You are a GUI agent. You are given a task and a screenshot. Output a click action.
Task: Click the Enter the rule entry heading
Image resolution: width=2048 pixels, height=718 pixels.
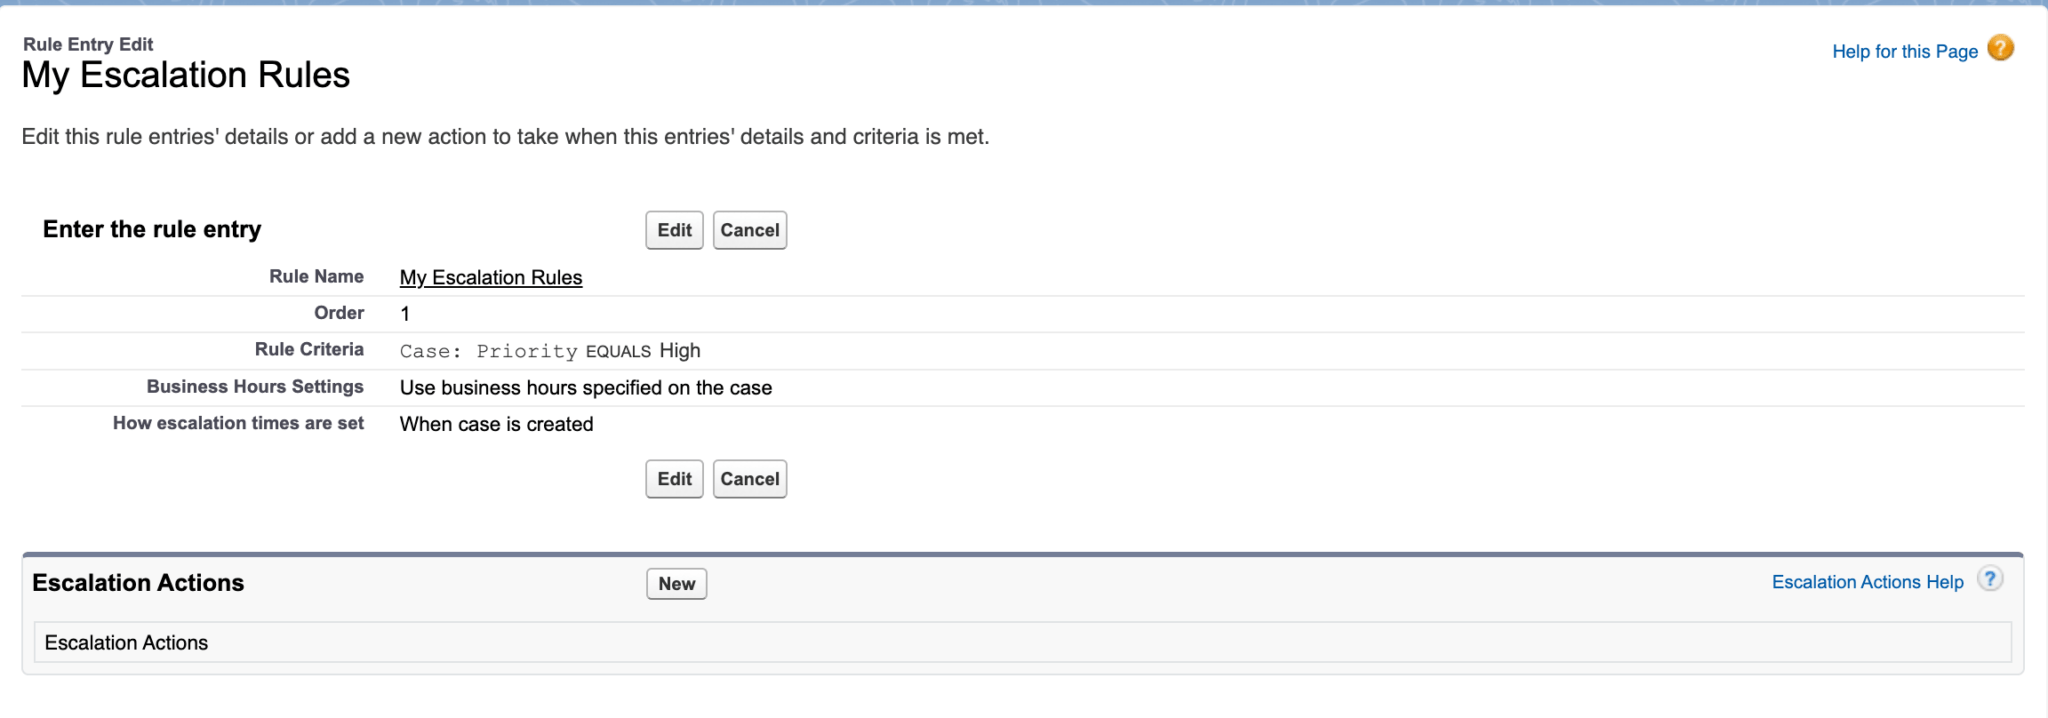point(152,230)
